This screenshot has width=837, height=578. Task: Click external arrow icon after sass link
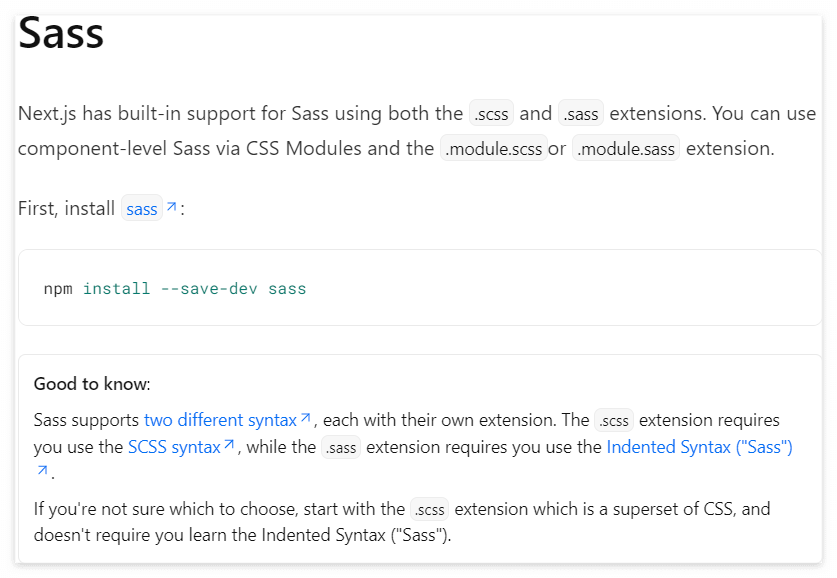tap(171, 207)
